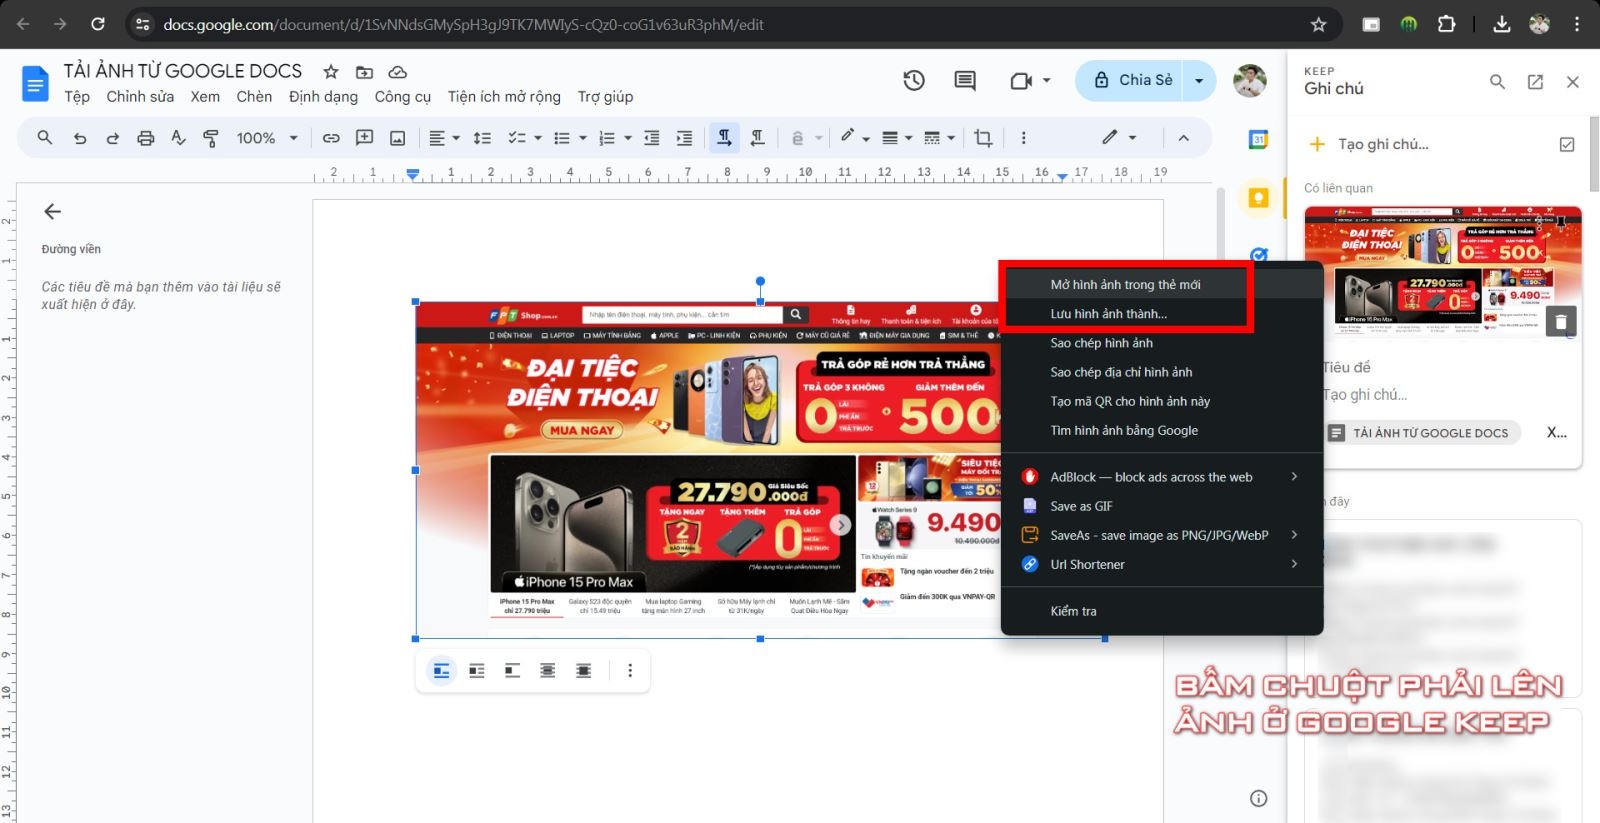
Task: Open Keep in a new tab
Action: point(1535,82)
